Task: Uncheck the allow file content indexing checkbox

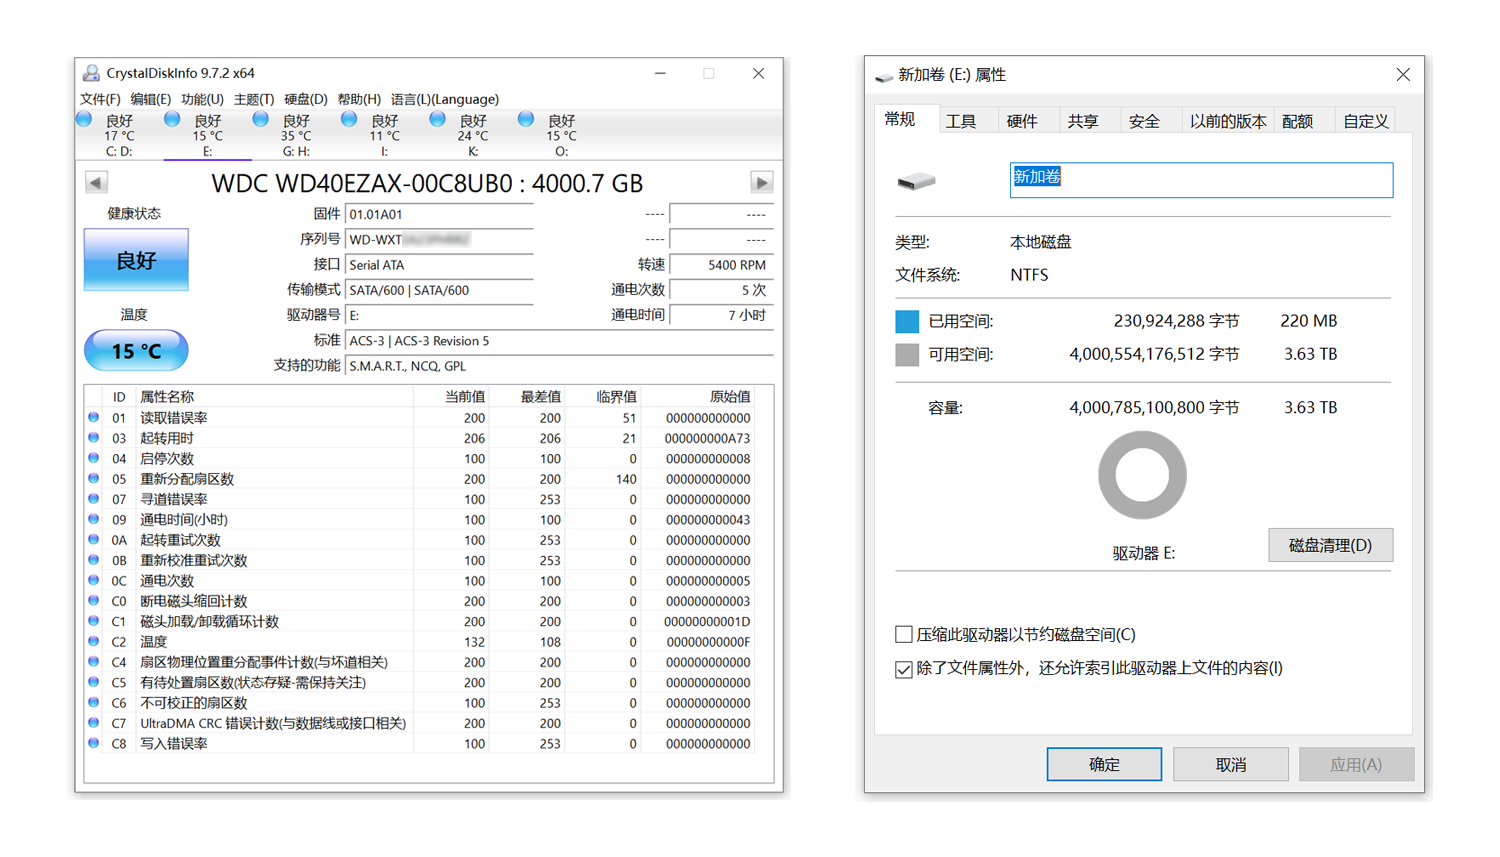Action: (904, 669)
